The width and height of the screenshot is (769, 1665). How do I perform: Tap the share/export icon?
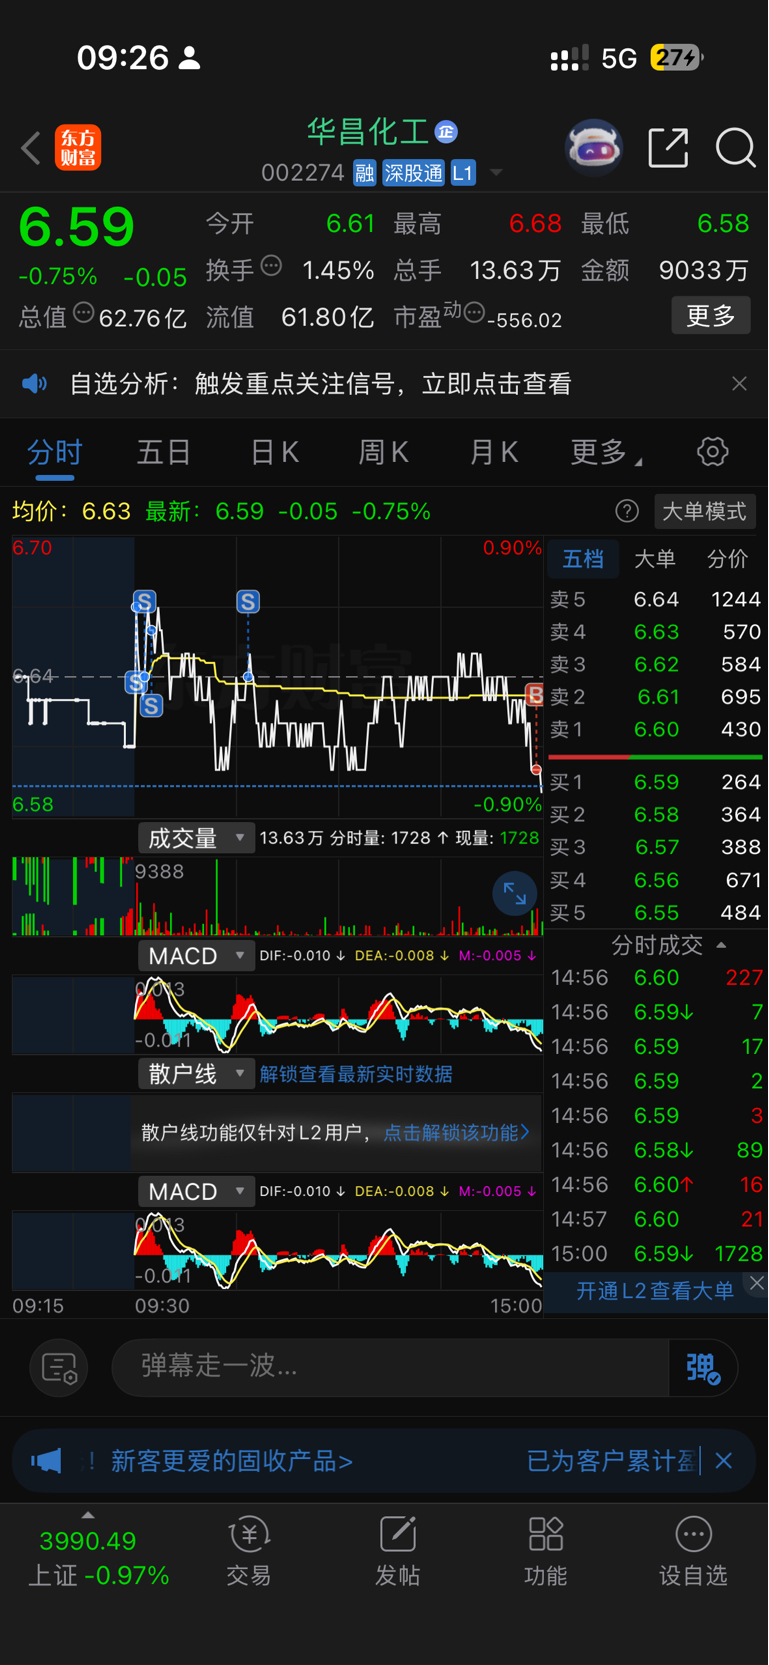point(668,148)
